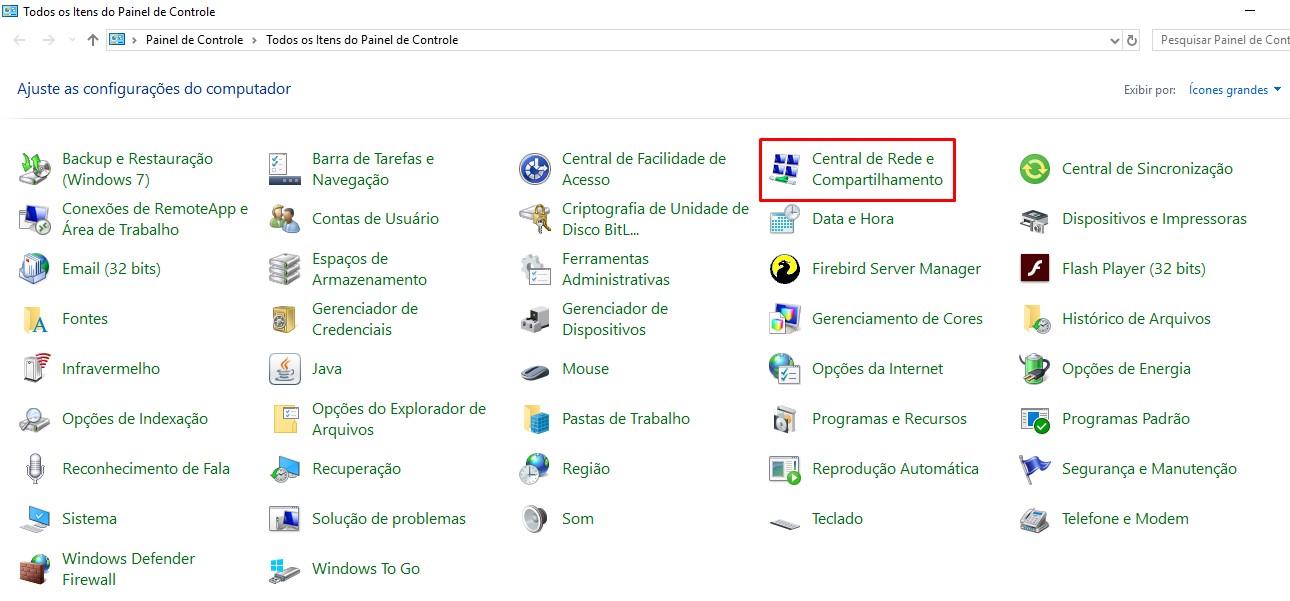
Task: Open the Contas de Usuário icon
Action: pyautogui.click(x=285, y=219)
